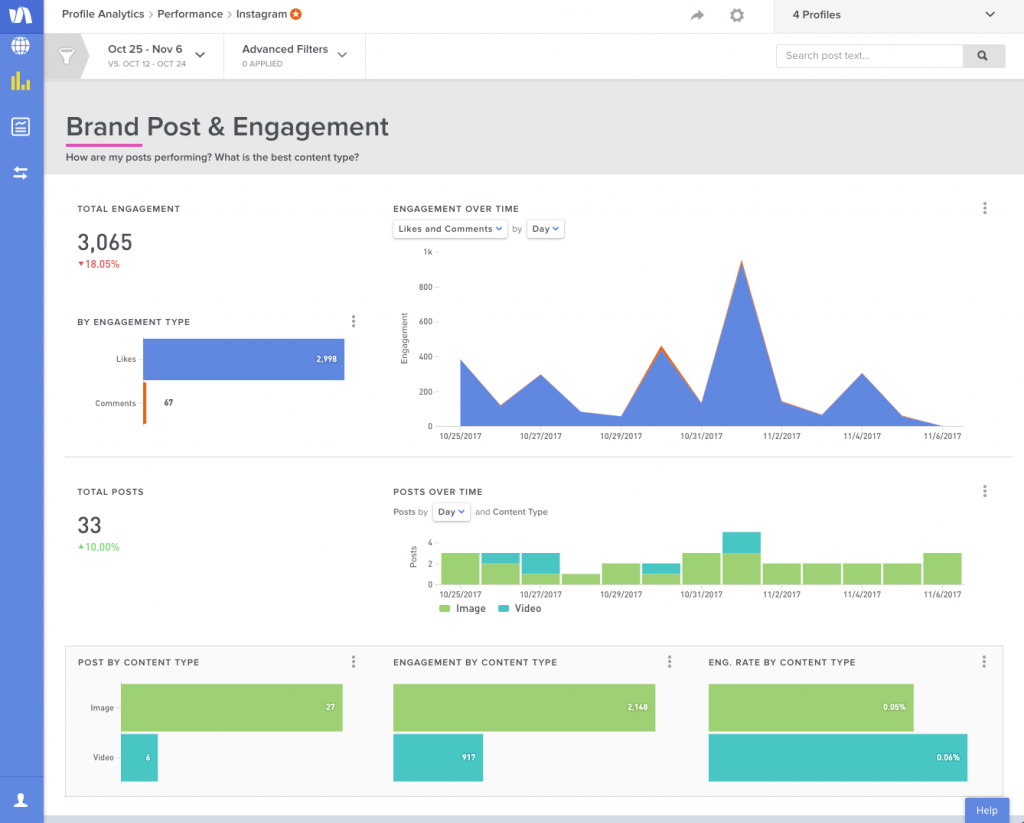The image size is (1024, 823).
Task: Open the Likes and Comments dropdown
Action: click(x=450, y=229)
